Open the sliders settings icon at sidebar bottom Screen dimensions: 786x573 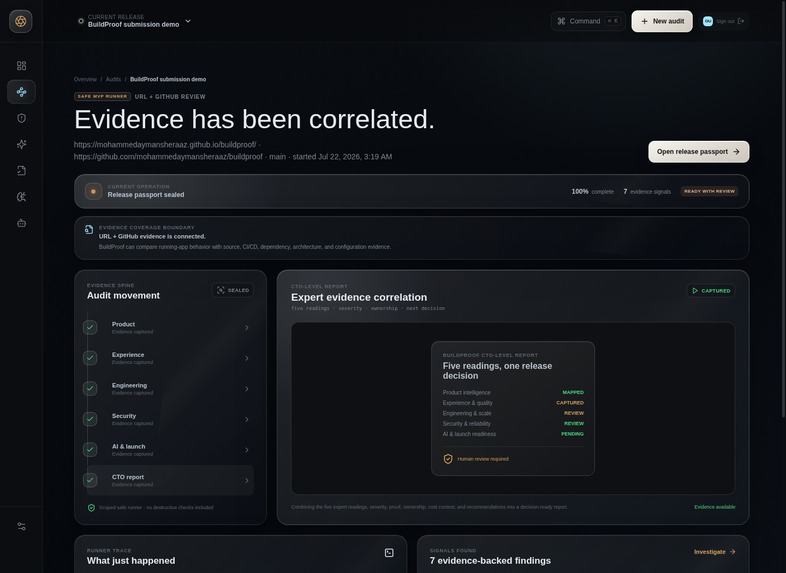(x=22, y=526)
